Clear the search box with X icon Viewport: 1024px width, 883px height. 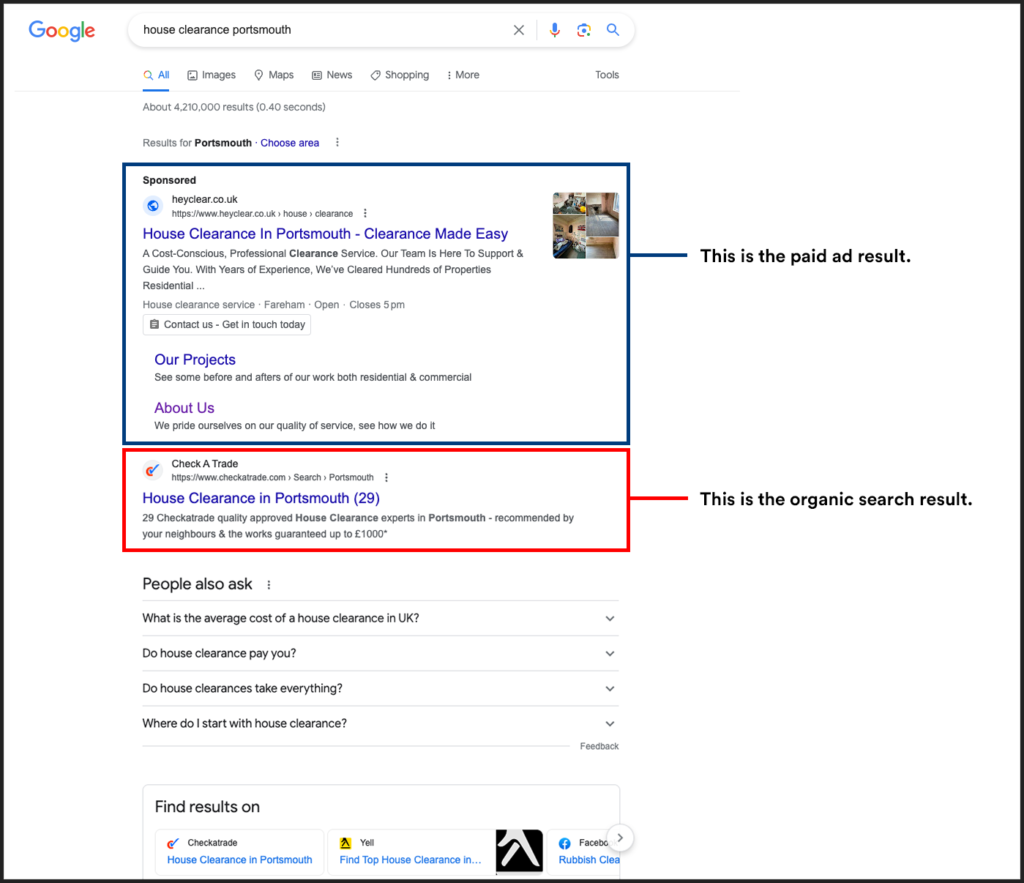point(518,30)
